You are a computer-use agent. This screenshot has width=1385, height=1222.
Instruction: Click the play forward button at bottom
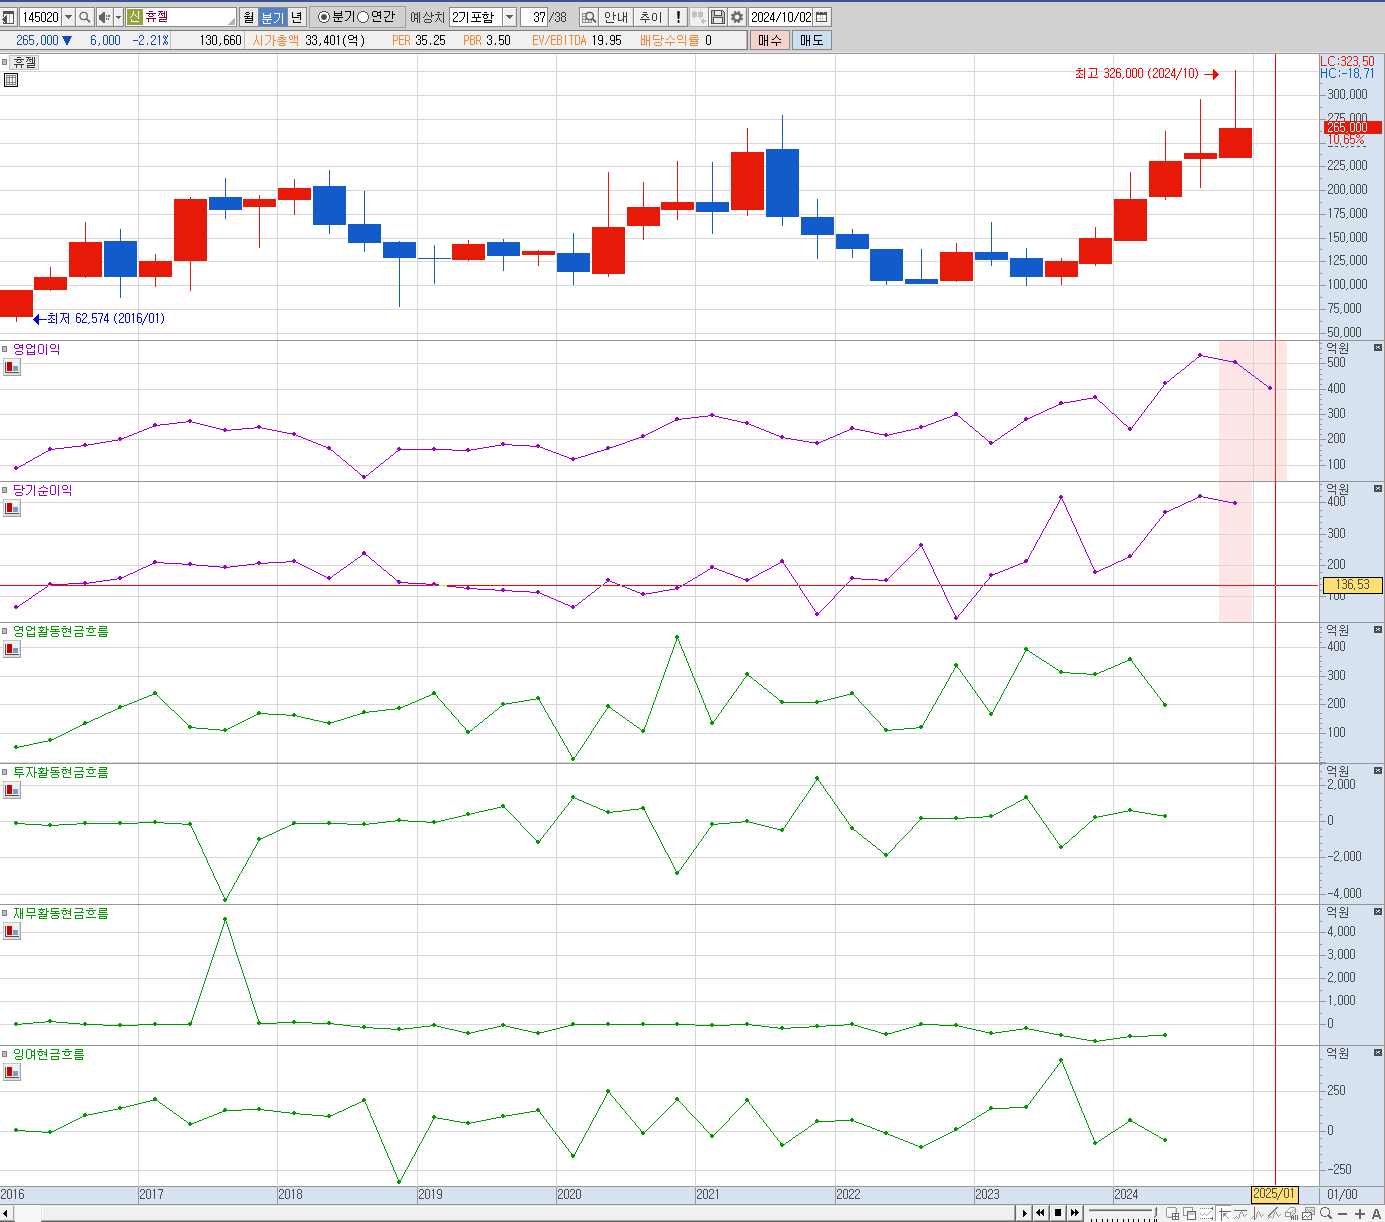[1024, 1213]
